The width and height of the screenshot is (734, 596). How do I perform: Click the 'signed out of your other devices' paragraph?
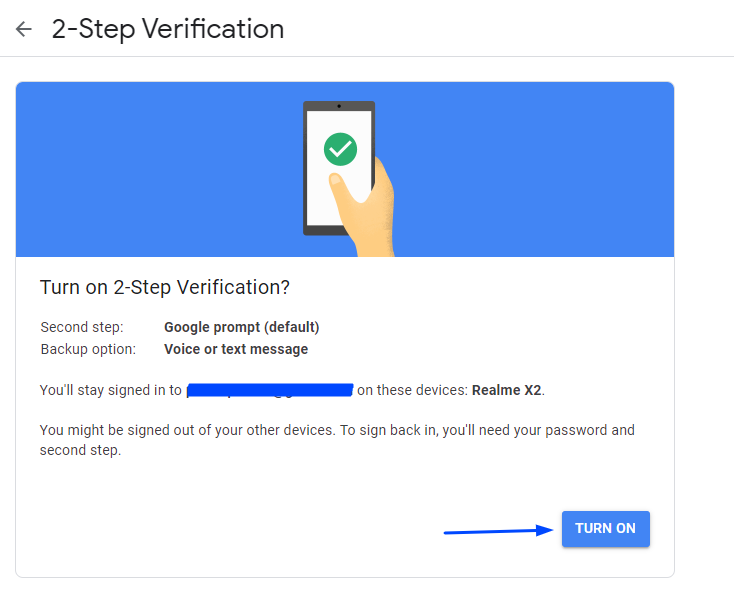tap(337, 440)
